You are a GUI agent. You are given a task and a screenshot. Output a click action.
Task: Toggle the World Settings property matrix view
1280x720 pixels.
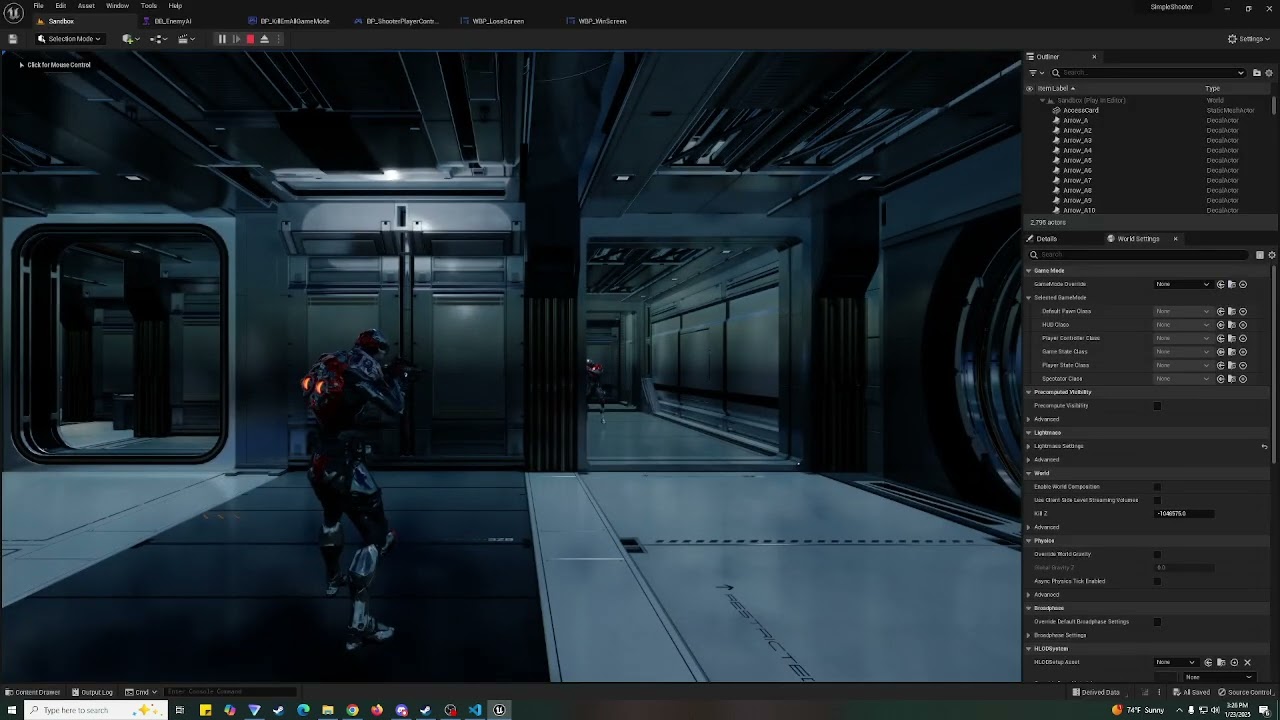[1259, 255]
